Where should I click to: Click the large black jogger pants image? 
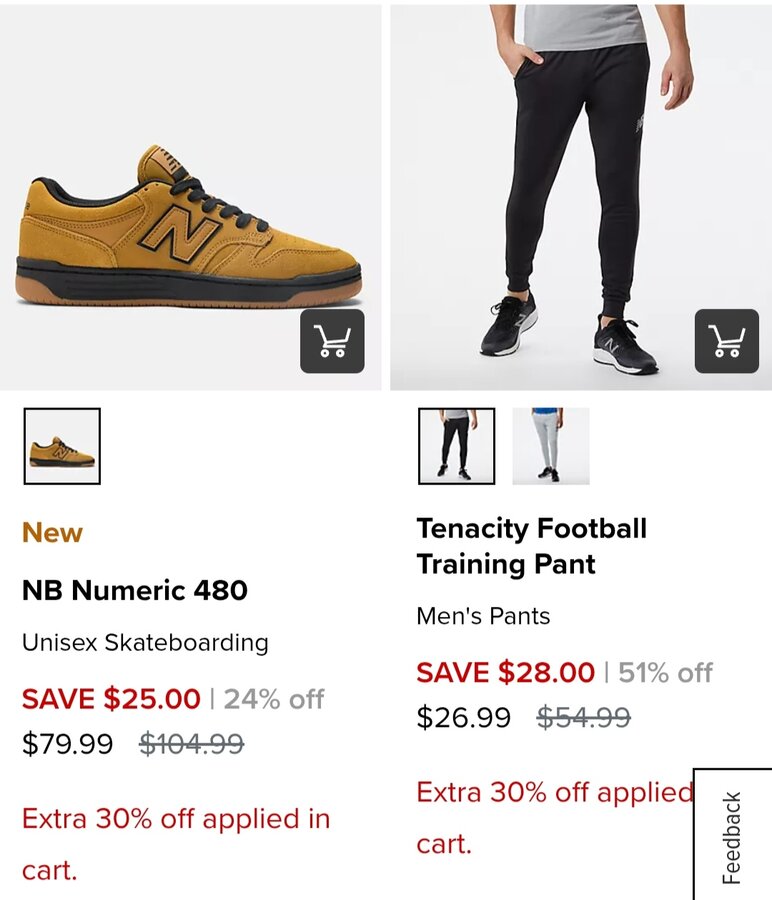click(570, 190)
